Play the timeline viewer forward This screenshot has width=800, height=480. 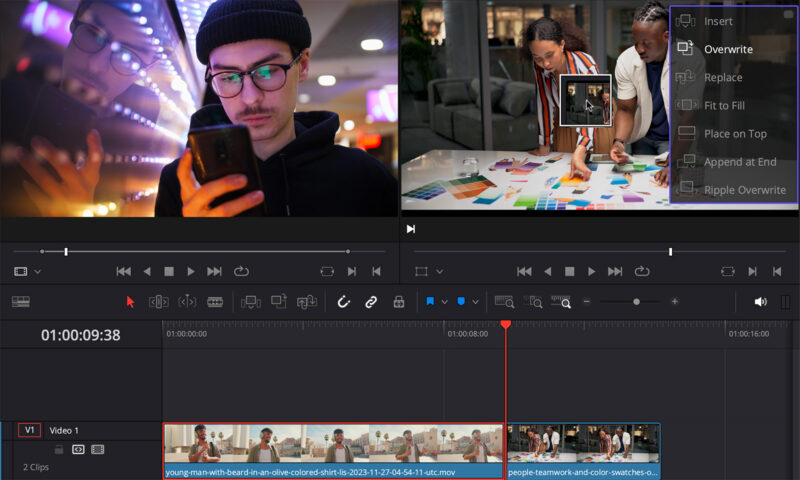click(591, 271)
